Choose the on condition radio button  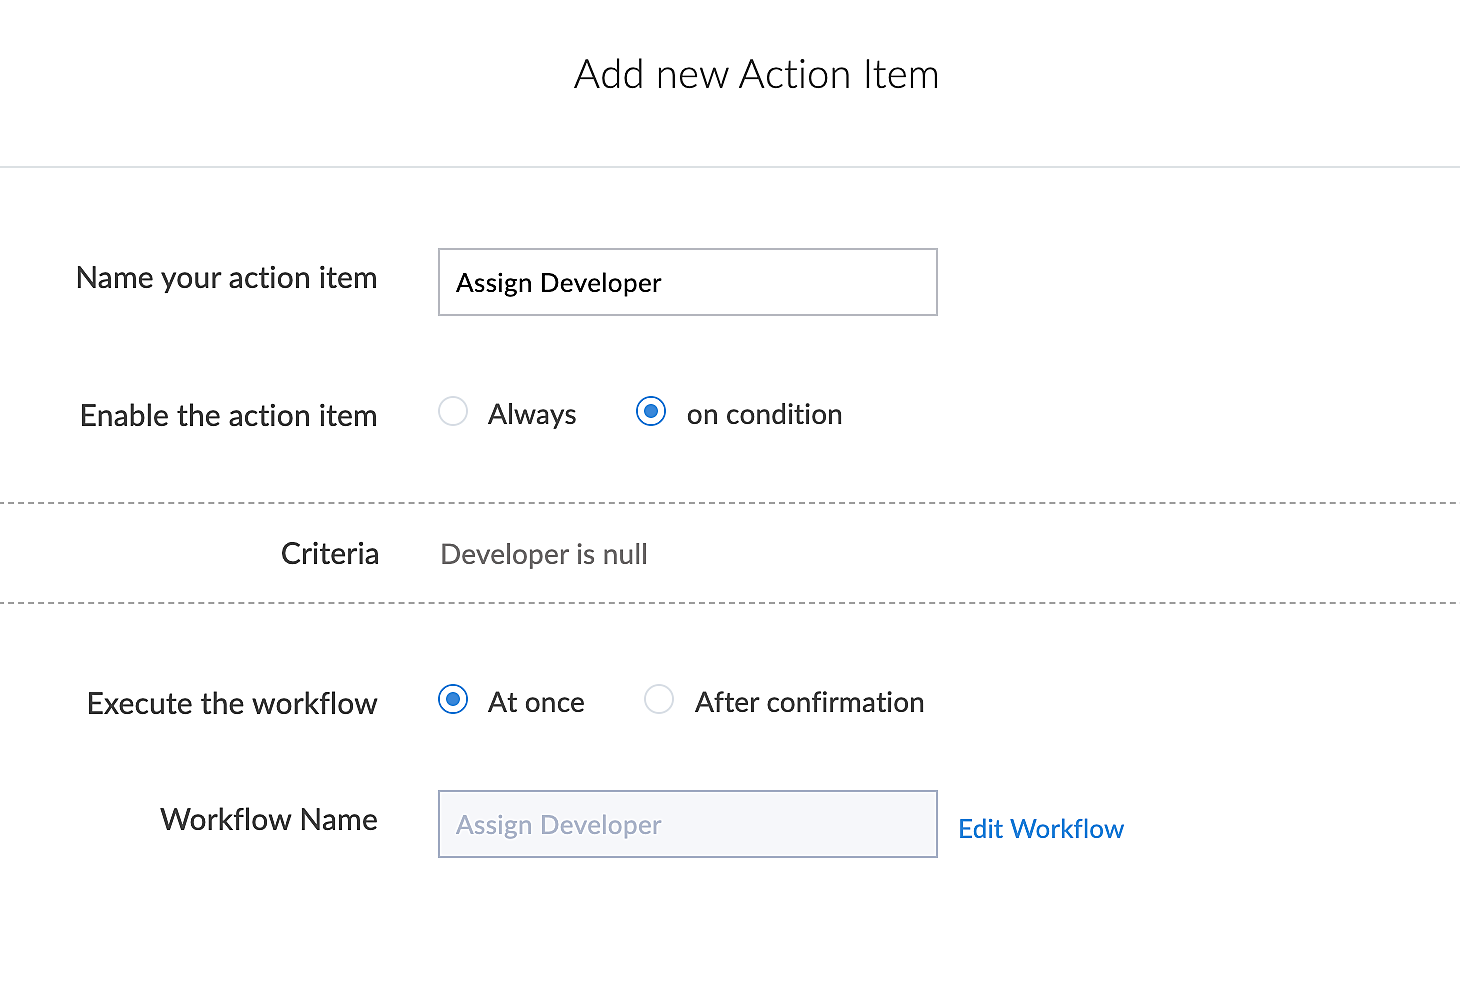pyautogui.click(x=651, y=412)
